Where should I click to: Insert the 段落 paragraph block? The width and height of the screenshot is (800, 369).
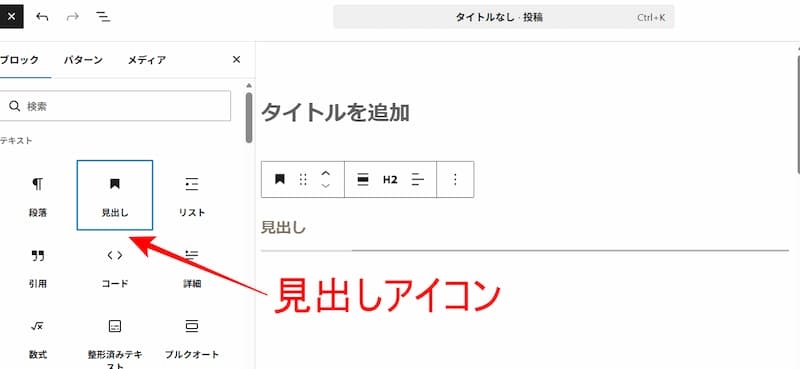[38, 195]
